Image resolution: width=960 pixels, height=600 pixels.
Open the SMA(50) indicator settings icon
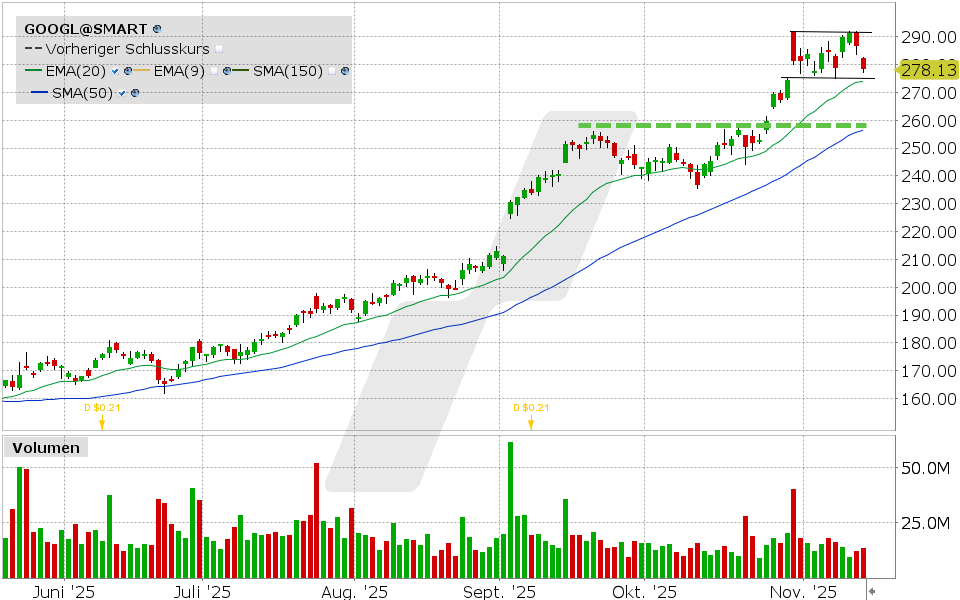tap(135, 92)
